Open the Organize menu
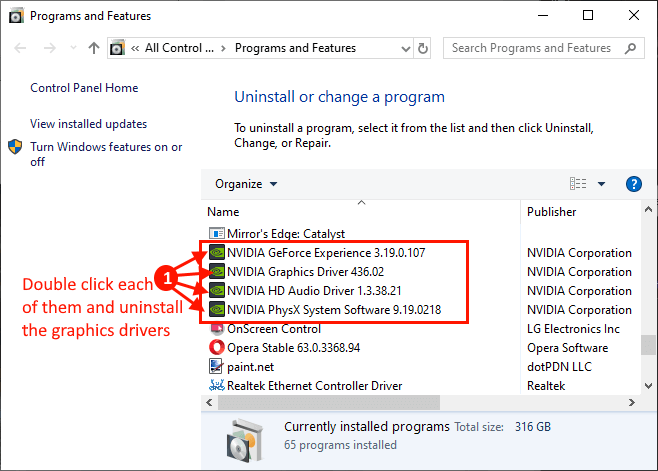Screen dimensions: 658x471 [x=246, y=184]
